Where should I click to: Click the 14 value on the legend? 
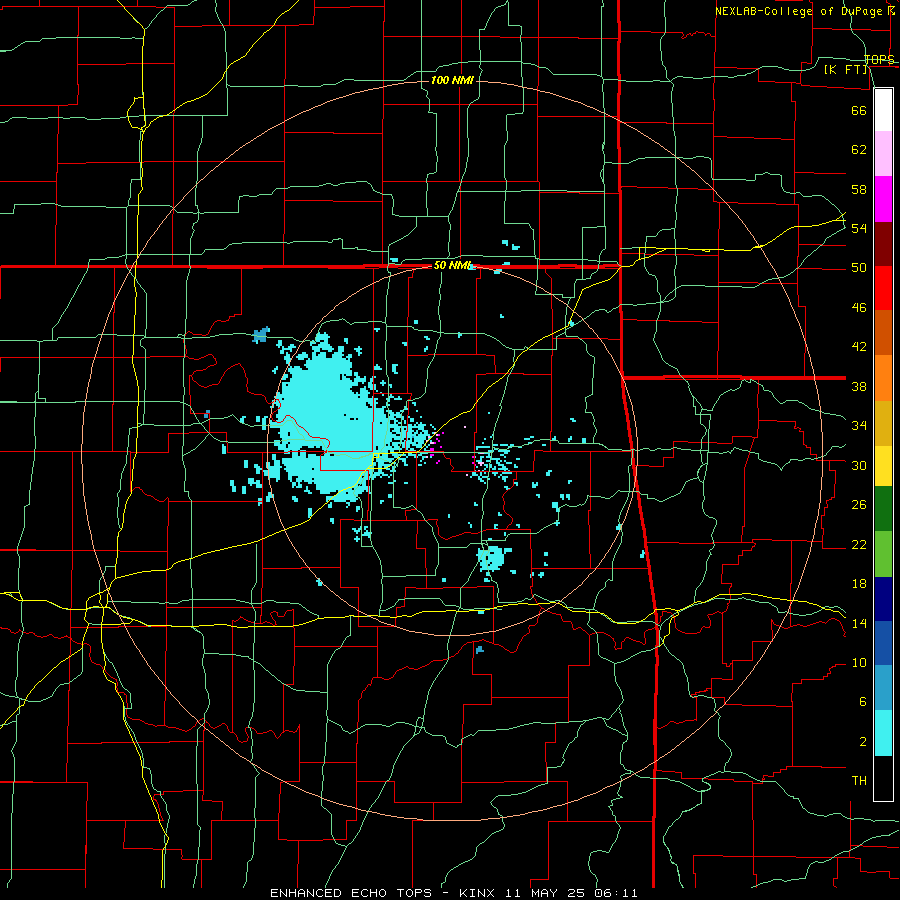pyautogui.click(x=859, y=623)
